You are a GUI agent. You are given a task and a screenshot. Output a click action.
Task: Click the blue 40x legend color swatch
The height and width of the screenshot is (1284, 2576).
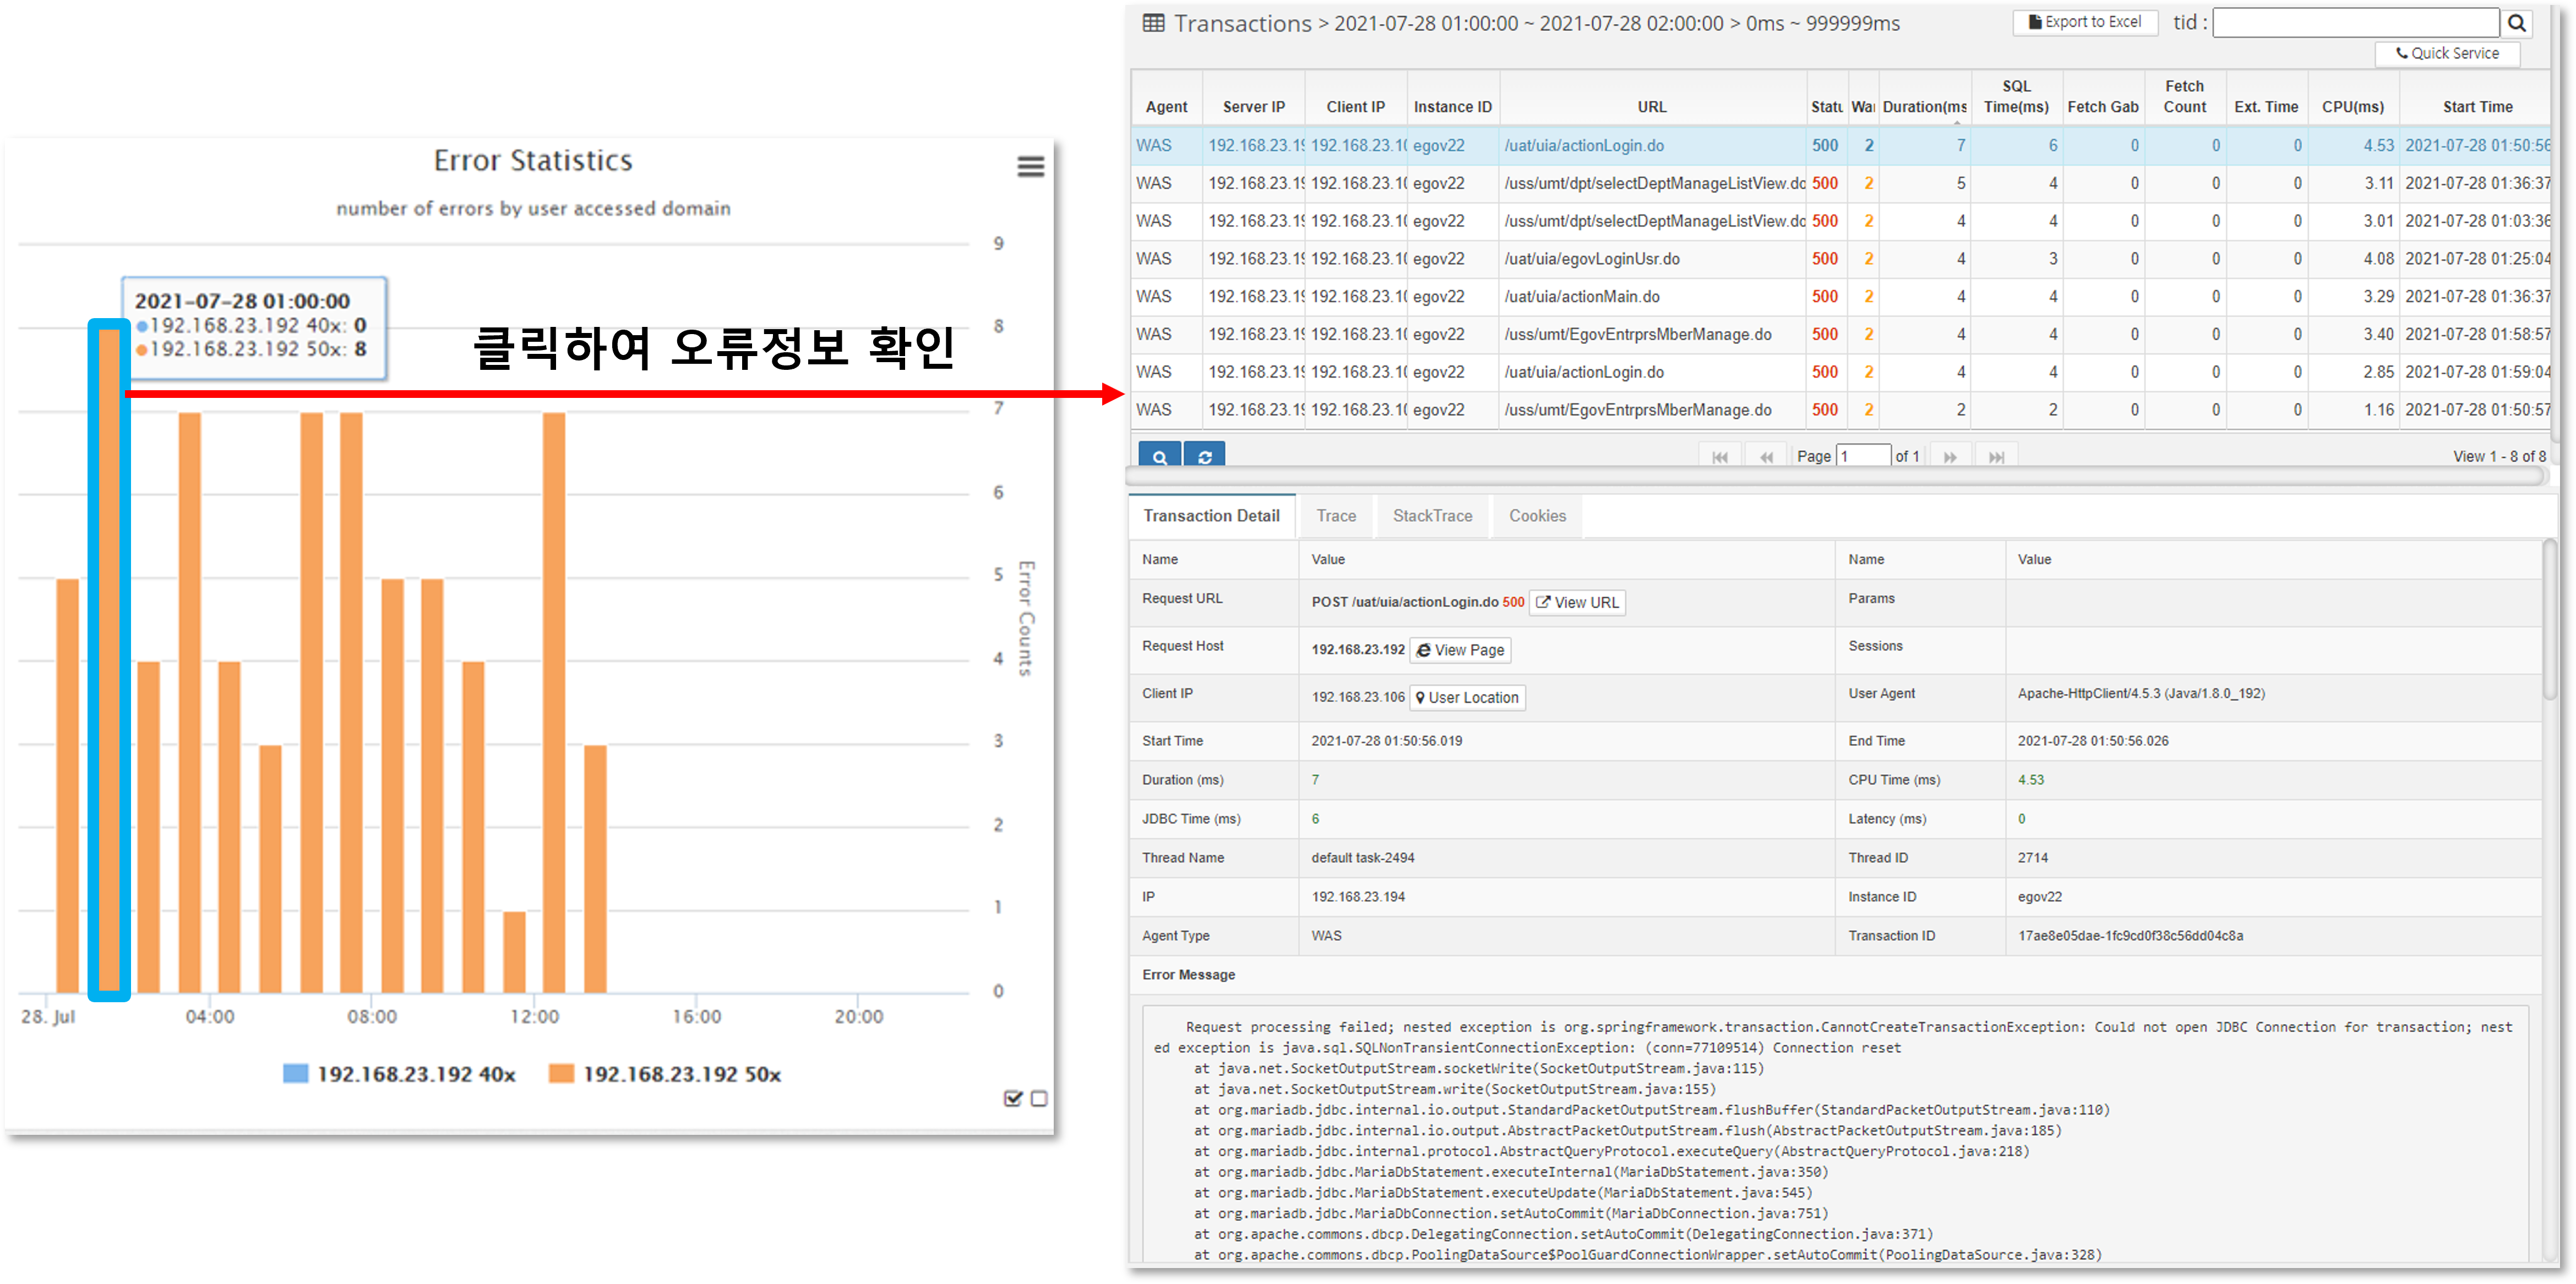296,1074
